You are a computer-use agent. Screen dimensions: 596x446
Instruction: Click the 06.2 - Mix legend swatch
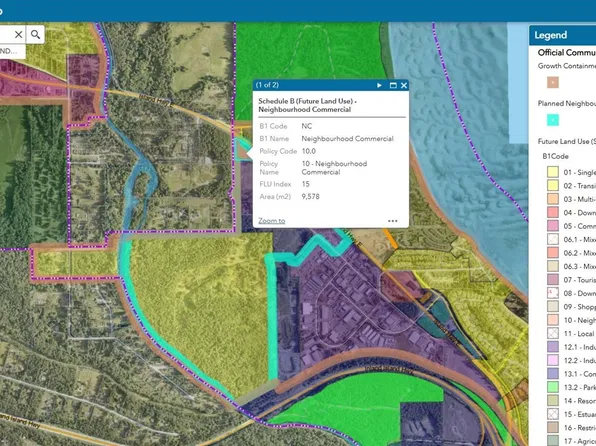point(553,252)
